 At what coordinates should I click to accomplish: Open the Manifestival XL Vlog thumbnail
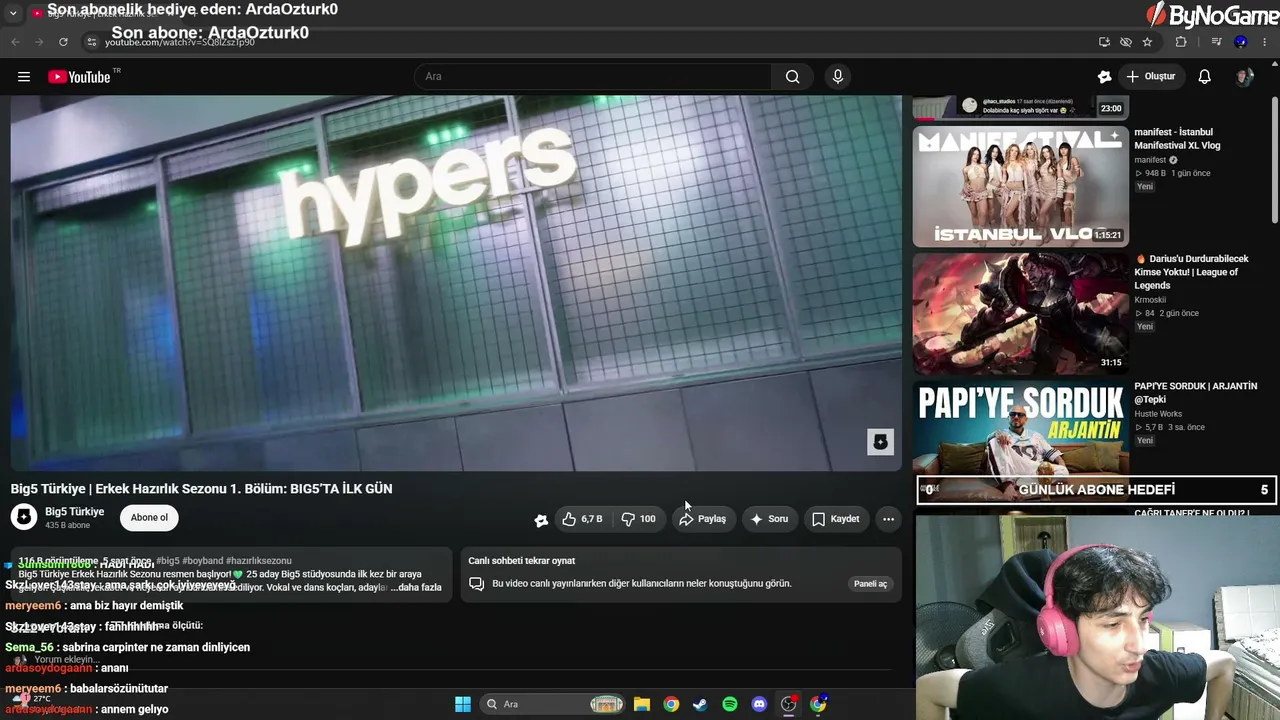point(1020,186)
